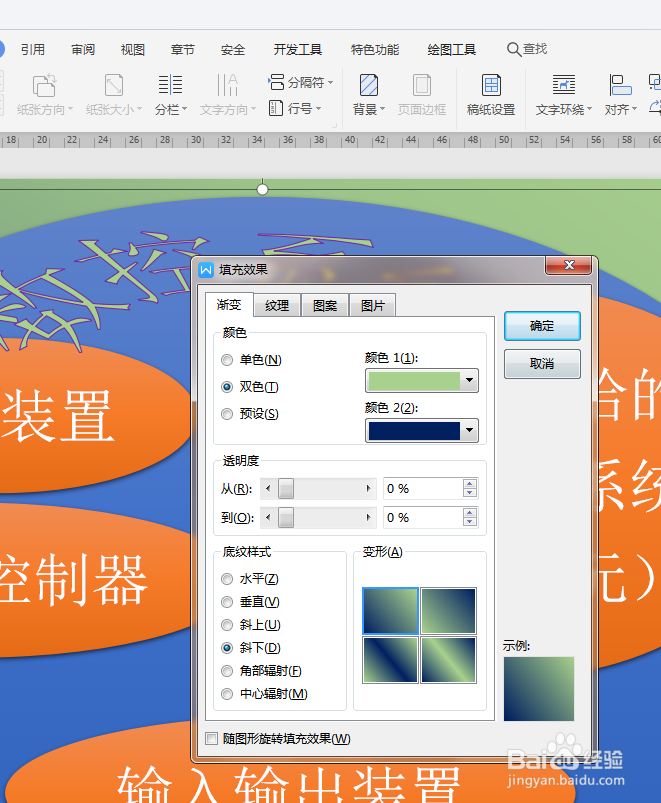This screenshot has height=803, width=661.
Task: Expand the 行号 dropdown arrow
Action: click(x=318, y=109)
